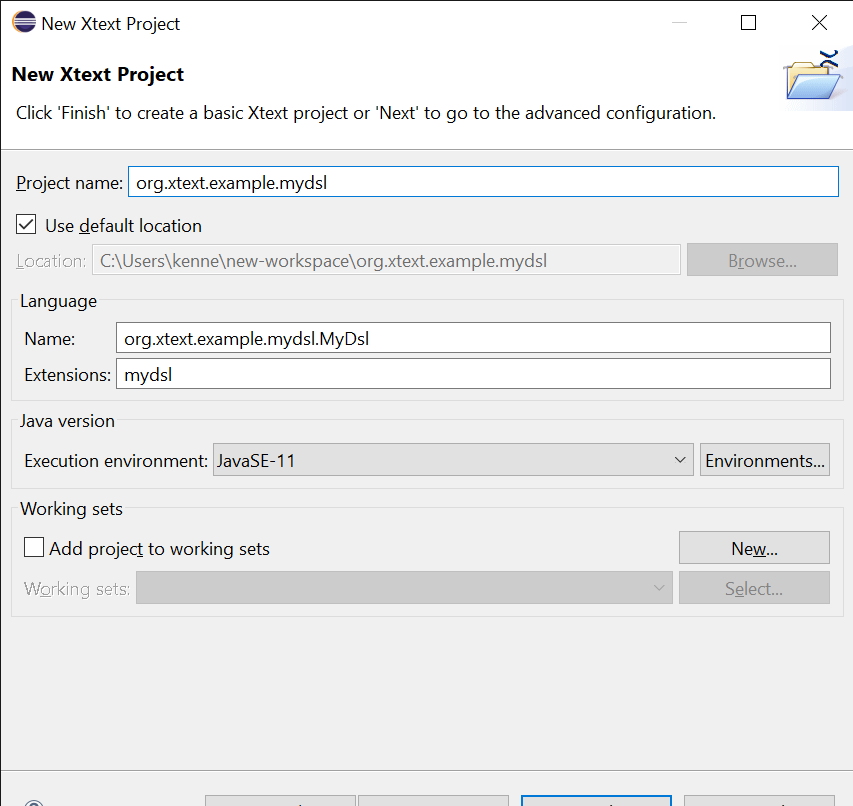This screenshot has height=806, width=853.
Task: Open the Execution environment dropdown
Action: 453,460
